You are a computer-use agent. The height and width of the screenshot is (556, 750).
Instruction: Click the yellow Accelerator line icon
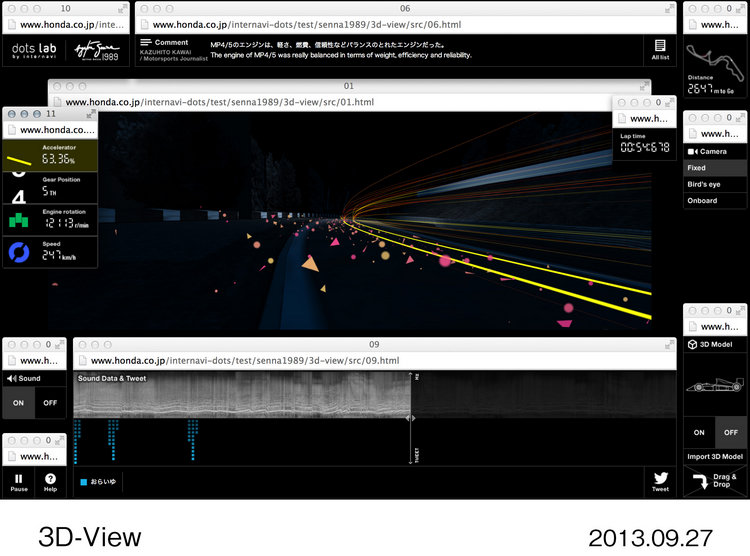(20, 155)
